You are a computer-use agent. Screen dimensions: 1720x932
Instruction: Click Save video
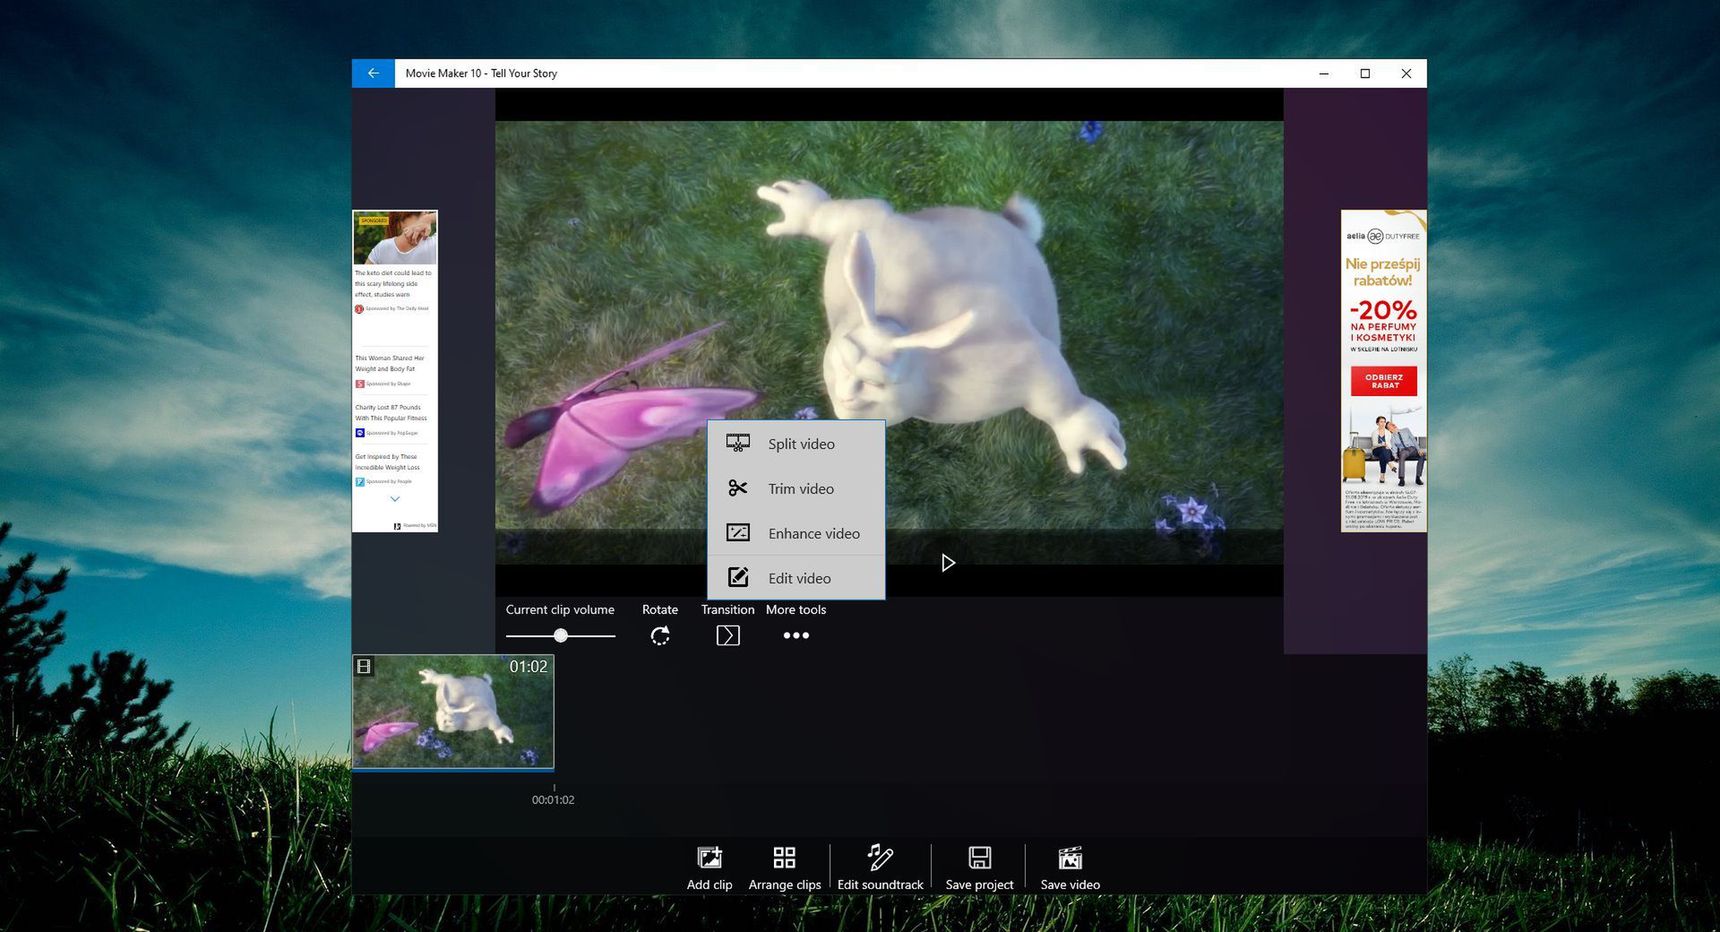point(1070,867)
